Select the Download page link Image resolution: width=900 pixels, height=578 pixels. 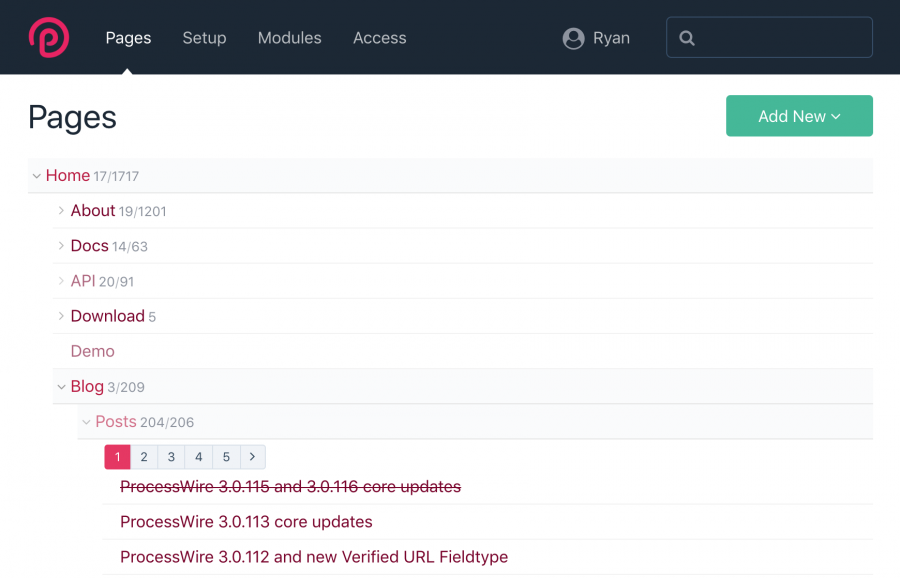coord(107,316)
